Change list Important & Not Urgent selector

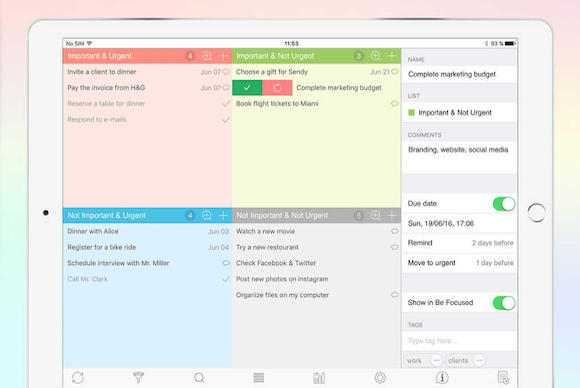click(x=459, y=113)
